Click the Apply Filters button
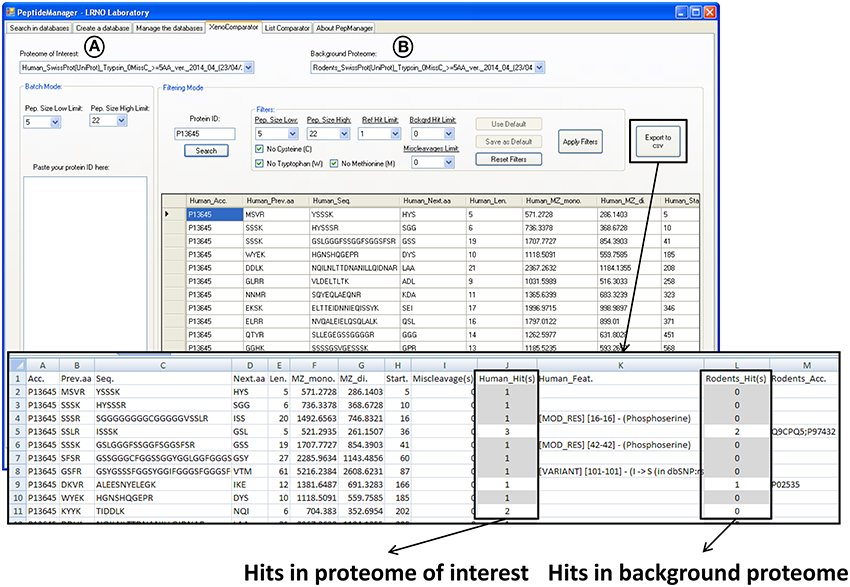 (580, 142)
